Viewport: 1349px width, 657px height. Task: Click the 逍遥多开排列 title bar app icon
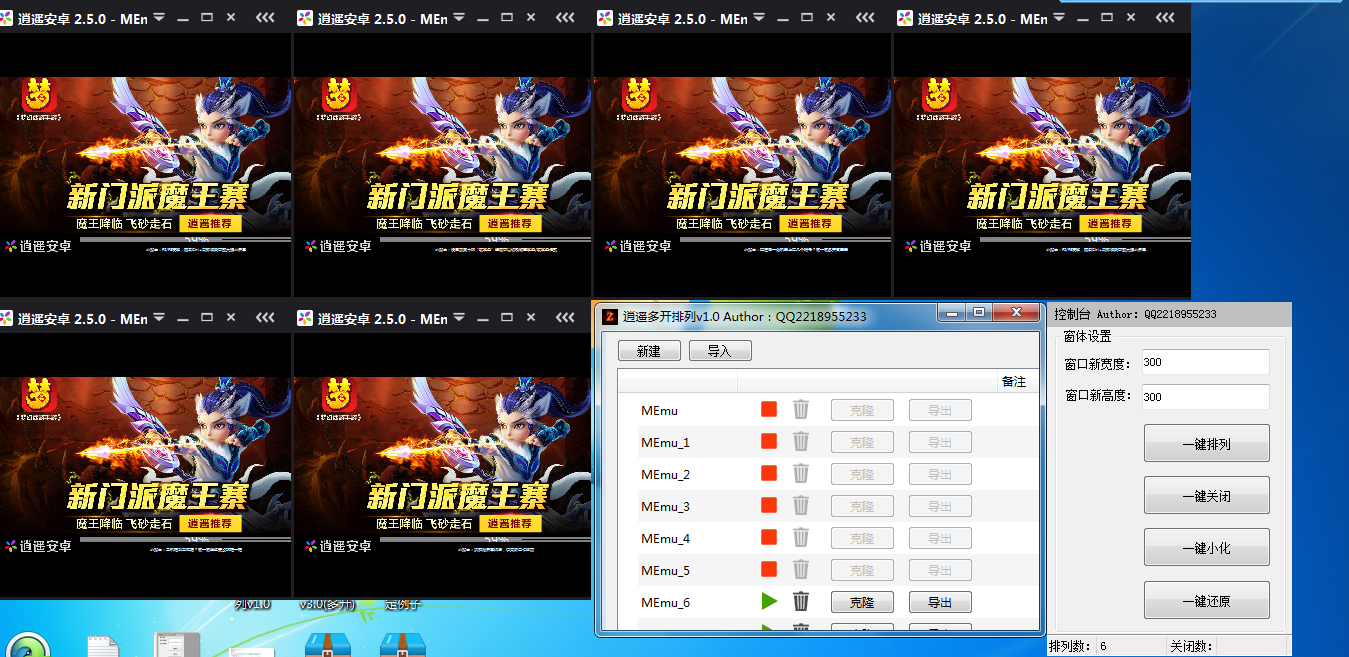click(610, 317)
